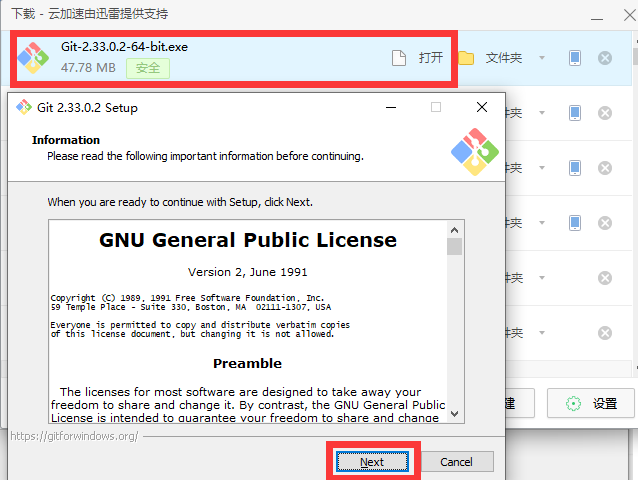Expand dropdown arrow next to 文件夹 in Git row
The image size is (638, 480).
(542, 58)
